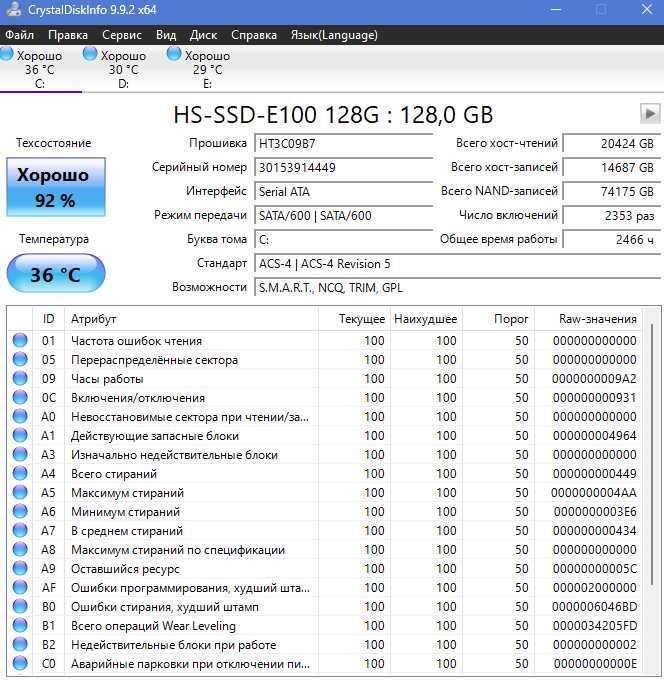Click the Стандарт field ACS-4 Revision 5

coord(457,264)
